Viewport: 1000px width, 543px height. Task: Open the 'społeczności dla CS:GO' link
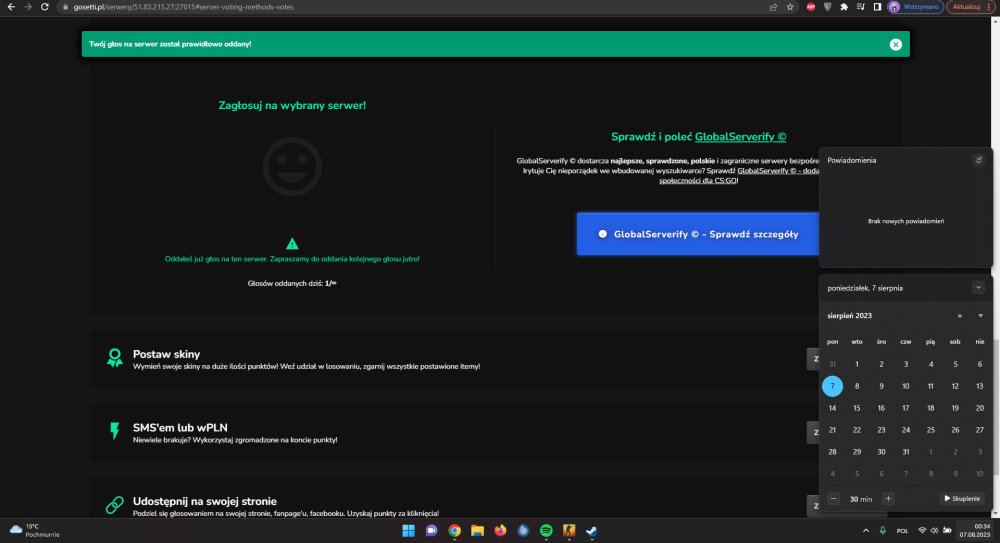tap(698, 181)
